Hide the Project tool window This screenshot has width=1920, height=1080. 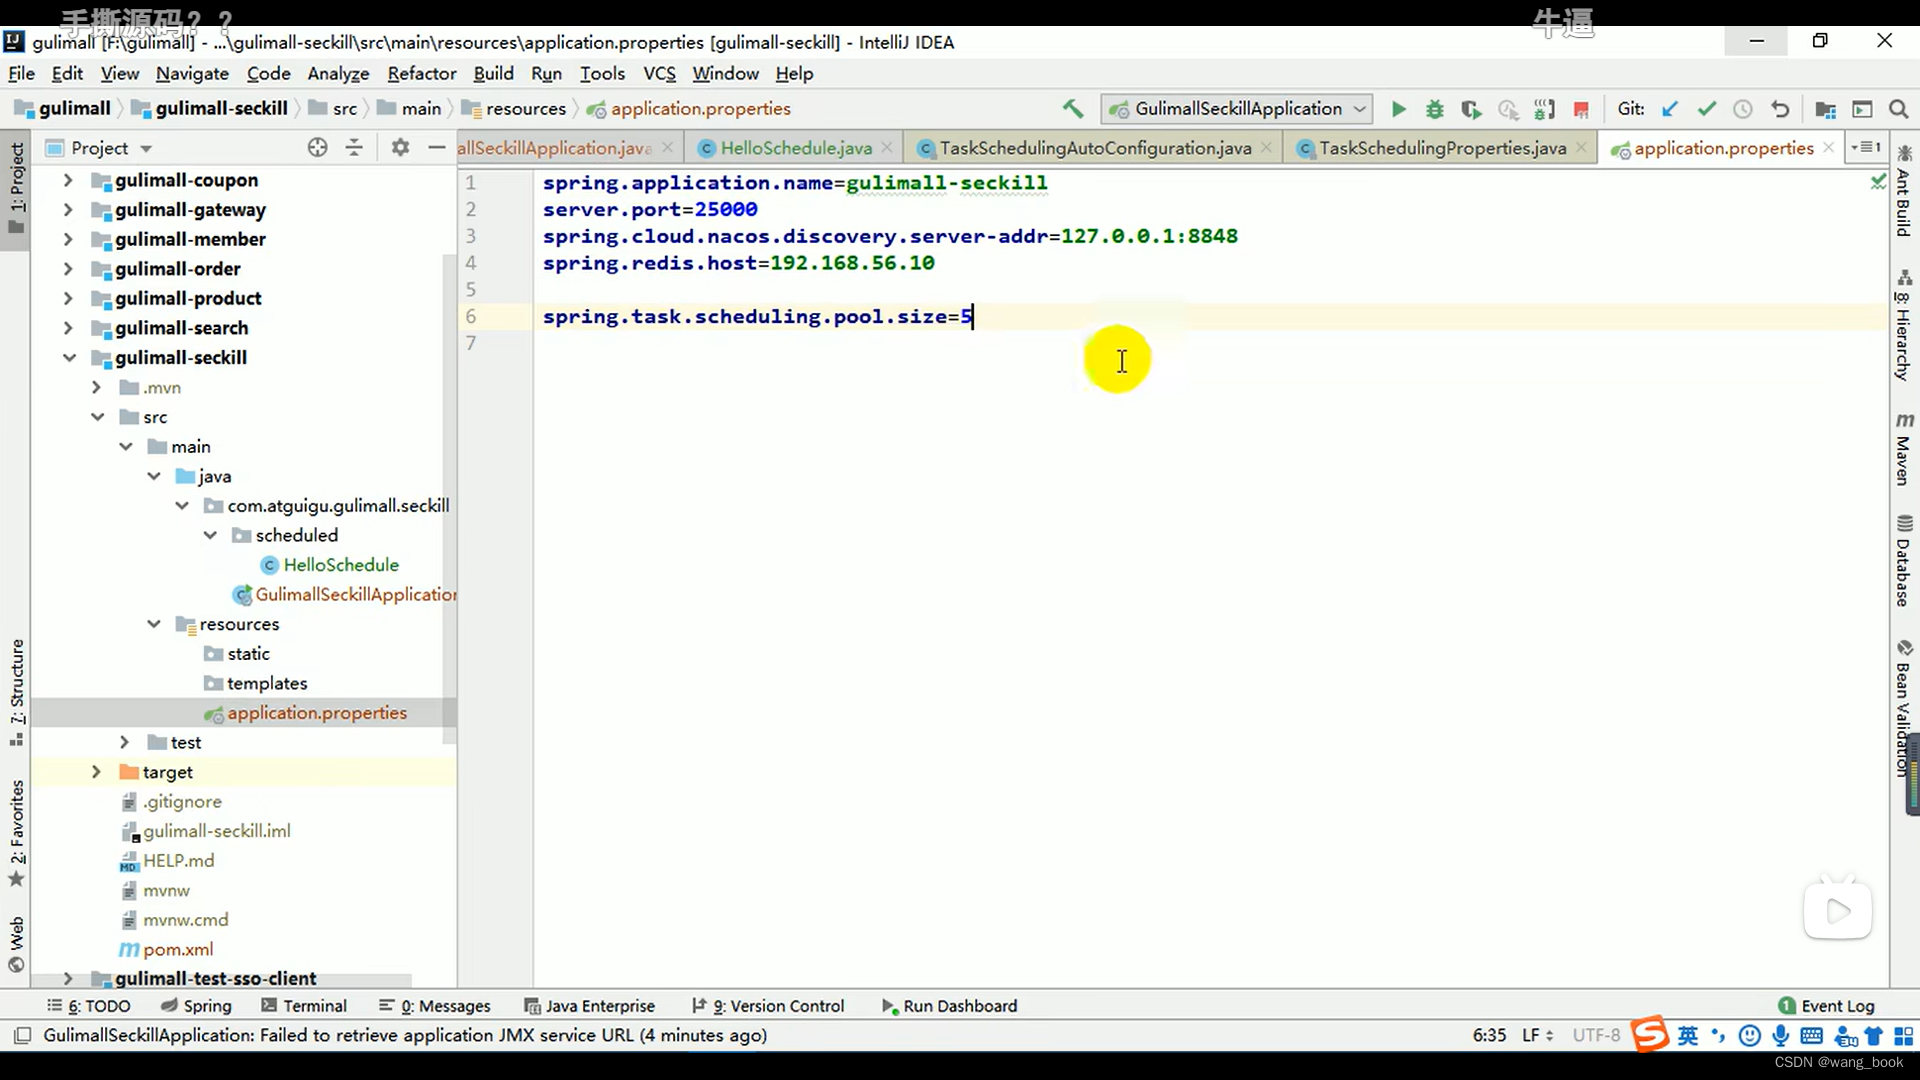436,147
